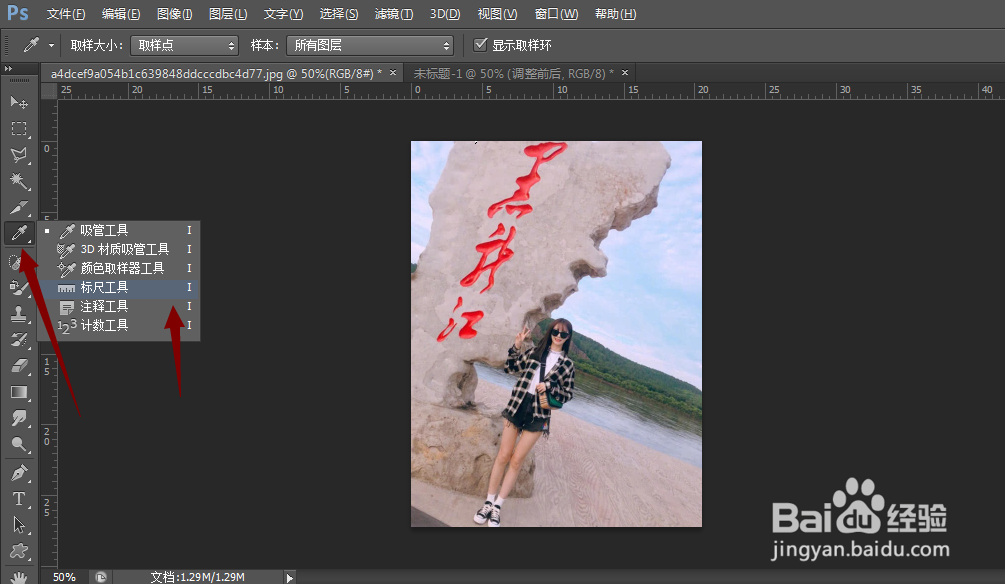Select the History Brush tool

(x=19, y=340)
